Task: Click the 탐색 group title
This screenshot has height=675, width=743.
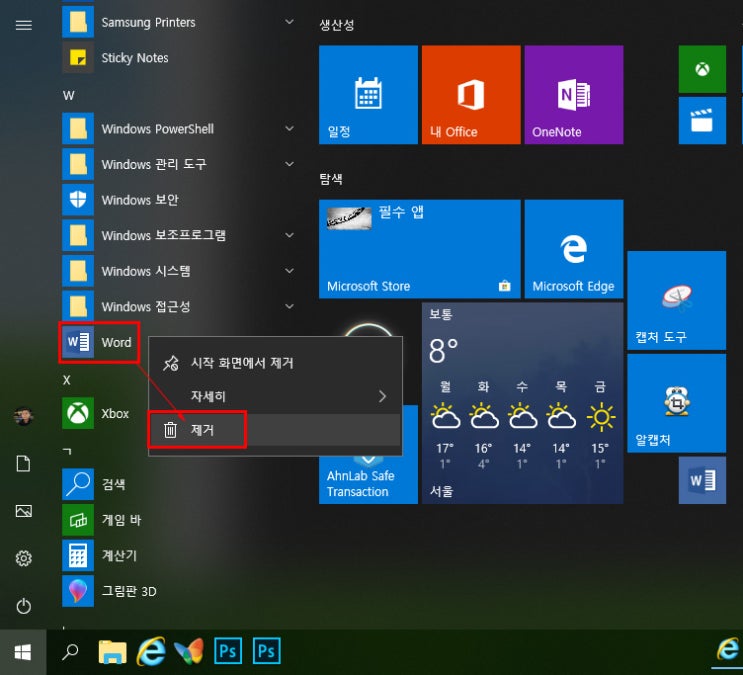Action: point(331,179)
